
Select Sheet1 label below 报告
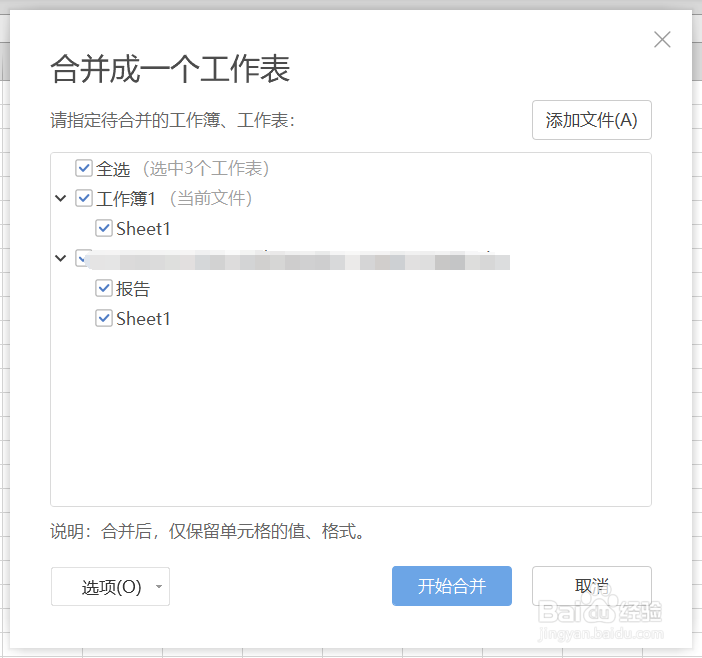coord(143,318)
